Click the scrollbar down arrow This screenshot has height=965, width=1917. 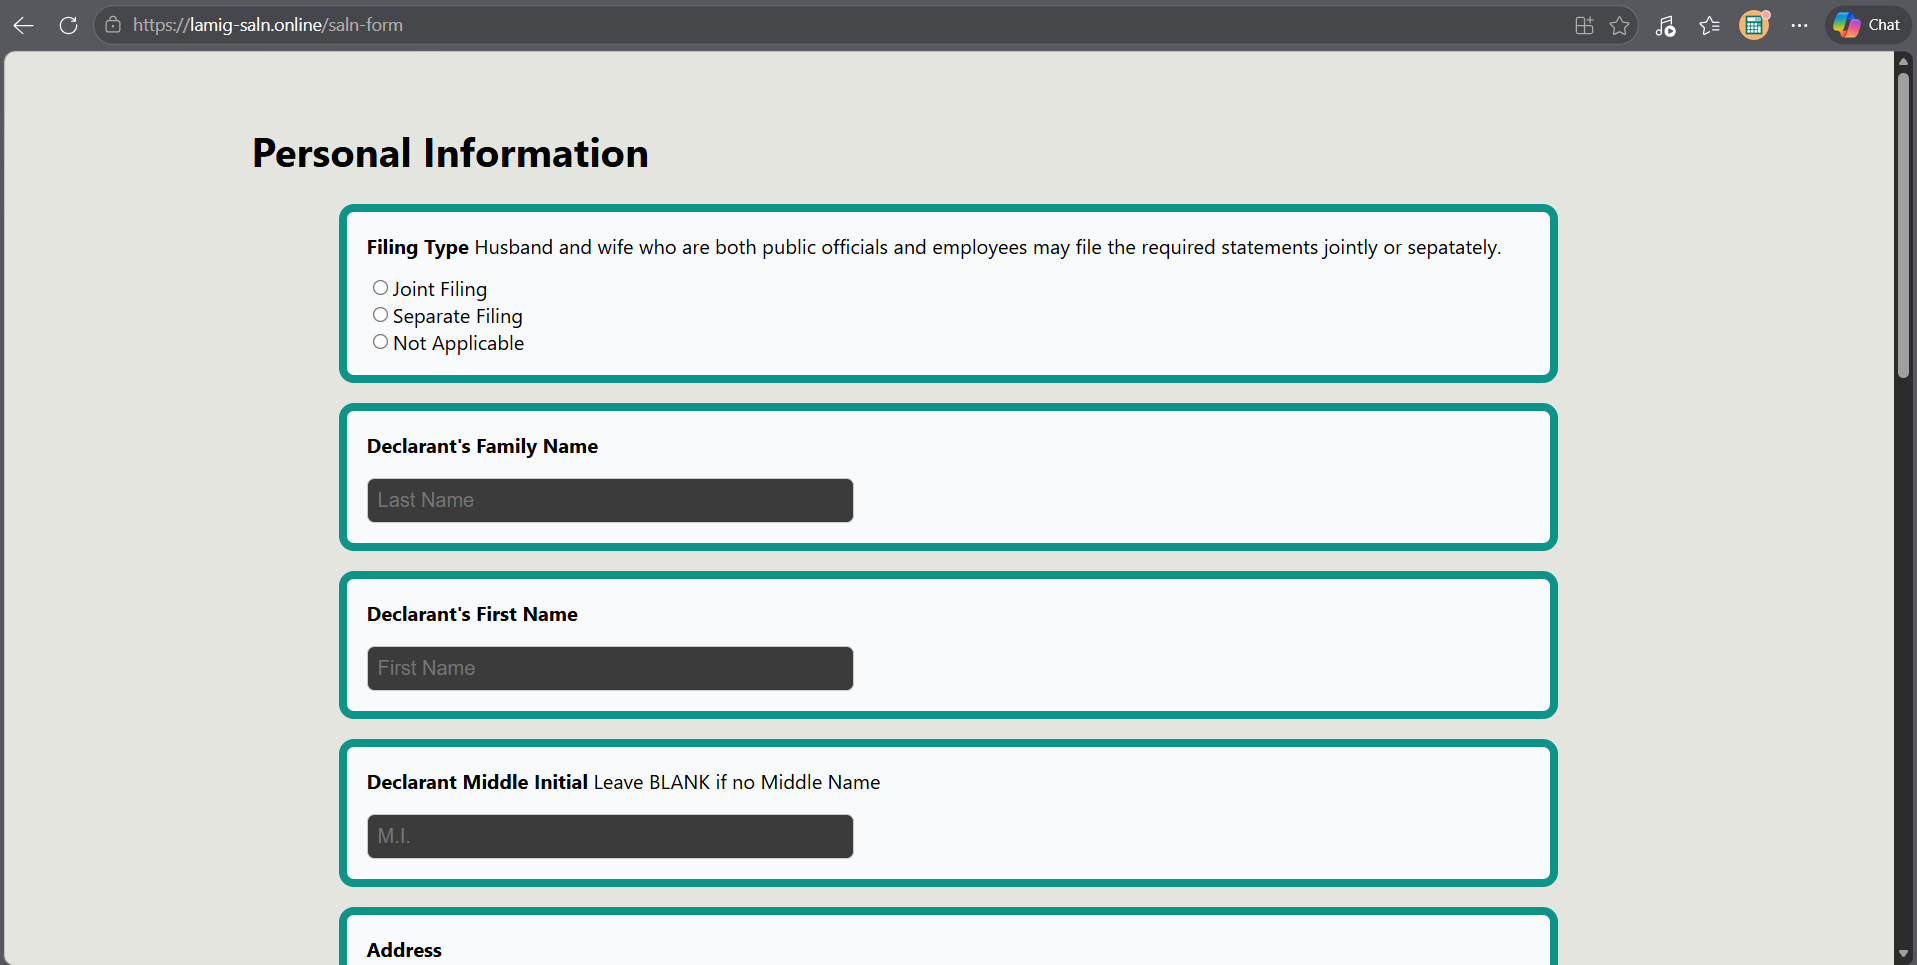click(x=1904, y=954)
